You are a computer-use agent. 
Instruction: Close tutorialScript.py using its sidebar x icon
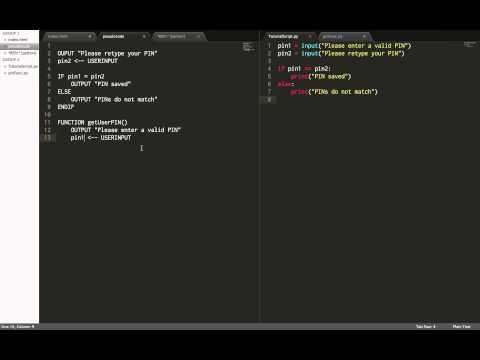point(5,66)
